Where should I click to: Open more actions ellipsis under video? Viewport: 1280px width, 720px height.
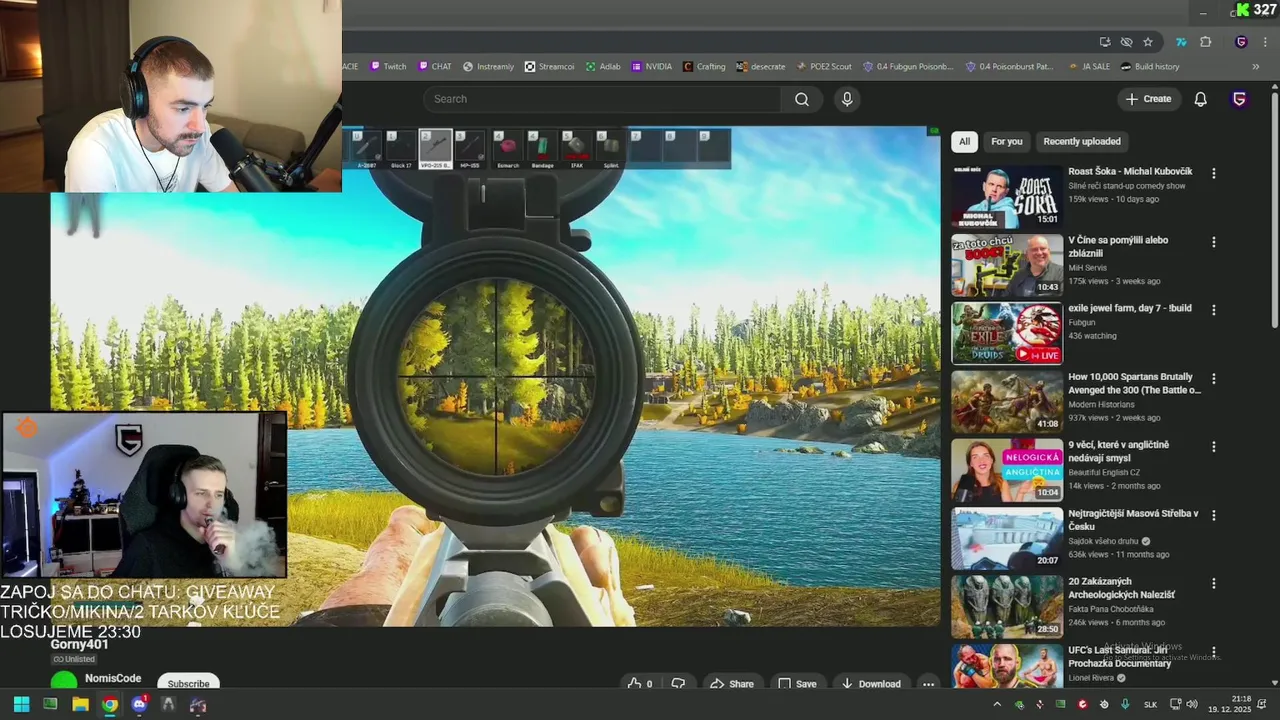click(928, 684)
